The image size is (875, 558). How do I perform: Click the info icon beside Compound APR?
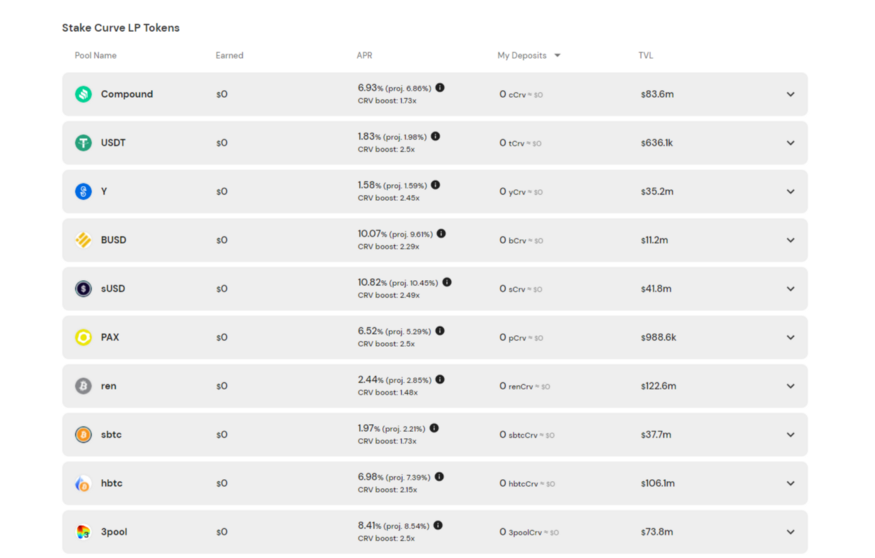pyautogui.click(x=440, y=88)
